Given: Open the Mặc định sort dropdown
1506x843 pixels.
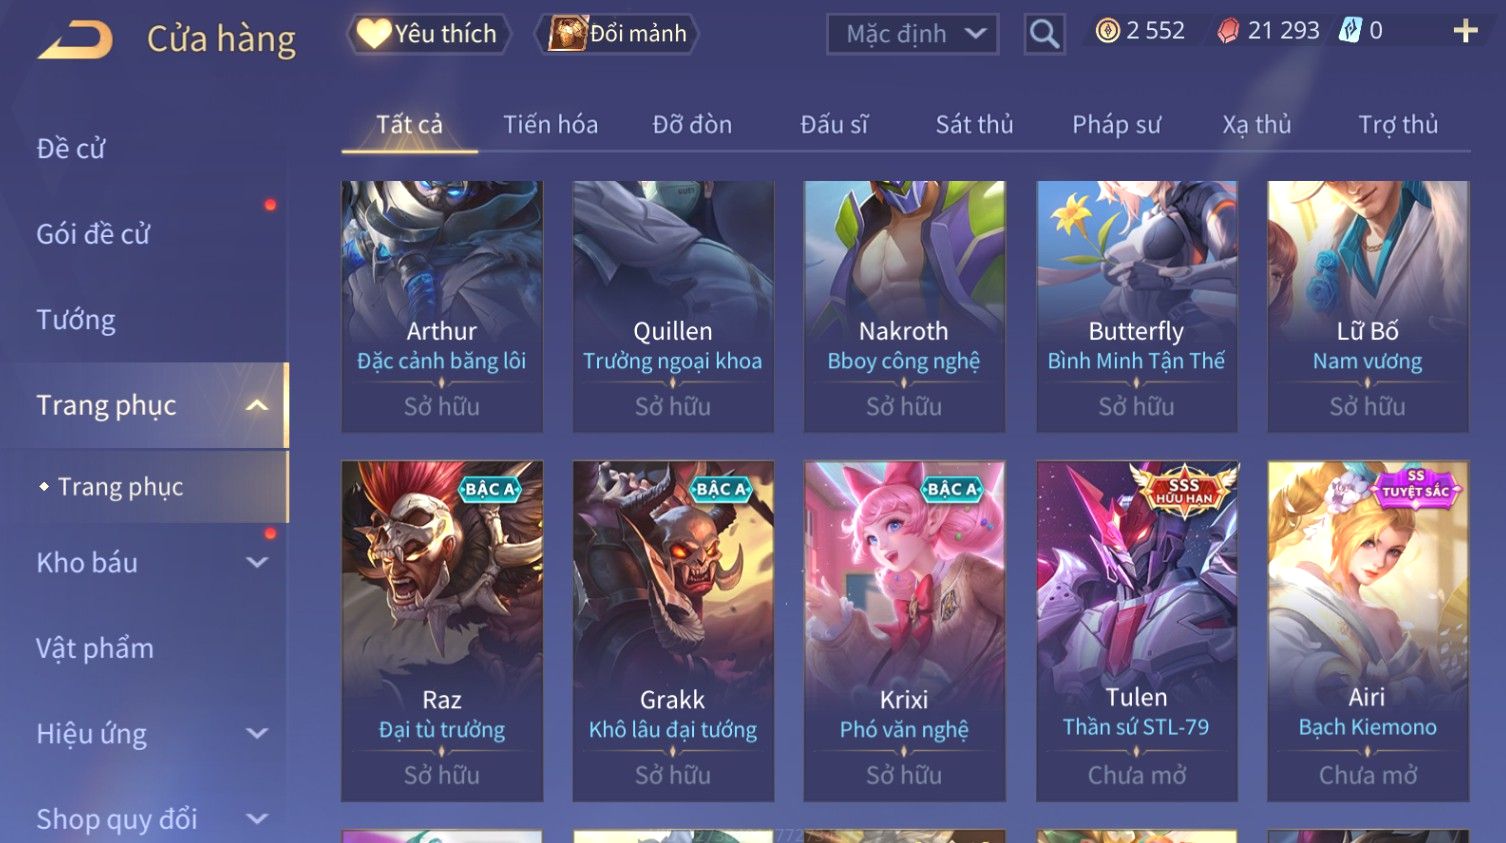Looking at the screenshot, I should click(912, 34).
